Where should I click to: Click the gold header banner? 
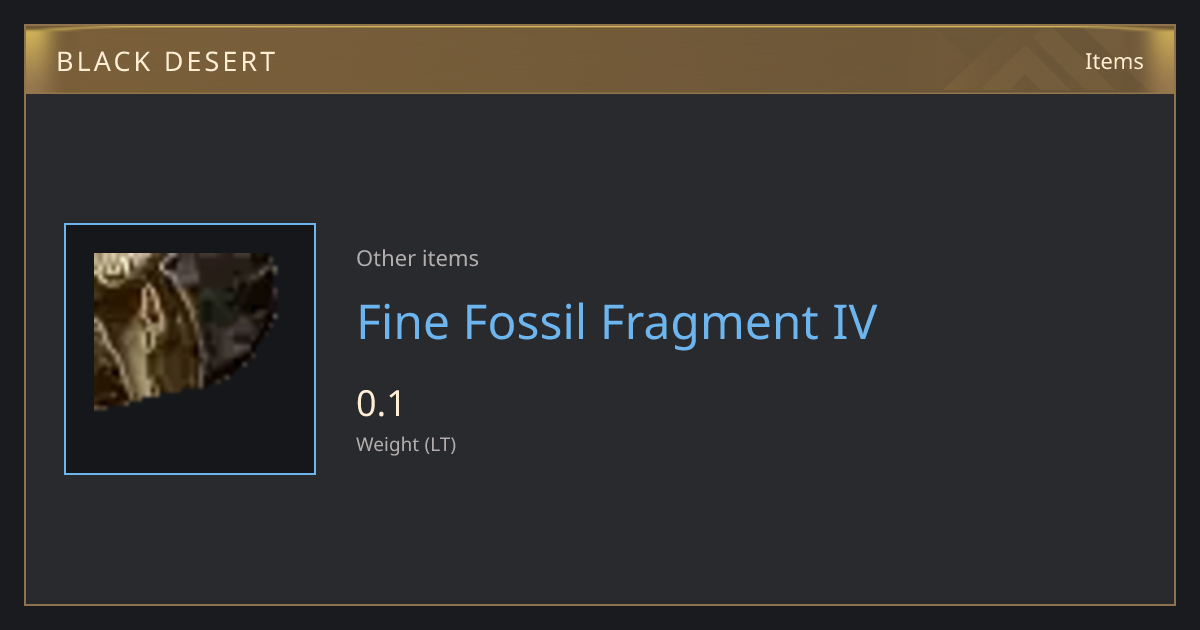[600, 61]
